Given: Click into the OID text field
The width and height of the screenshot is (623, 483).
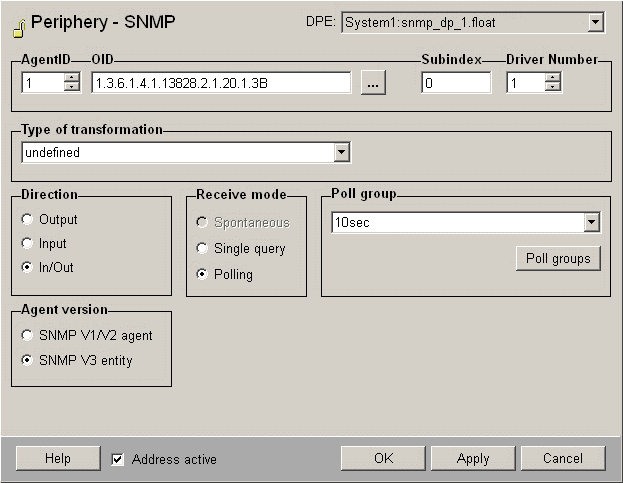Looking at the screenshot, I should click(220, 84).
